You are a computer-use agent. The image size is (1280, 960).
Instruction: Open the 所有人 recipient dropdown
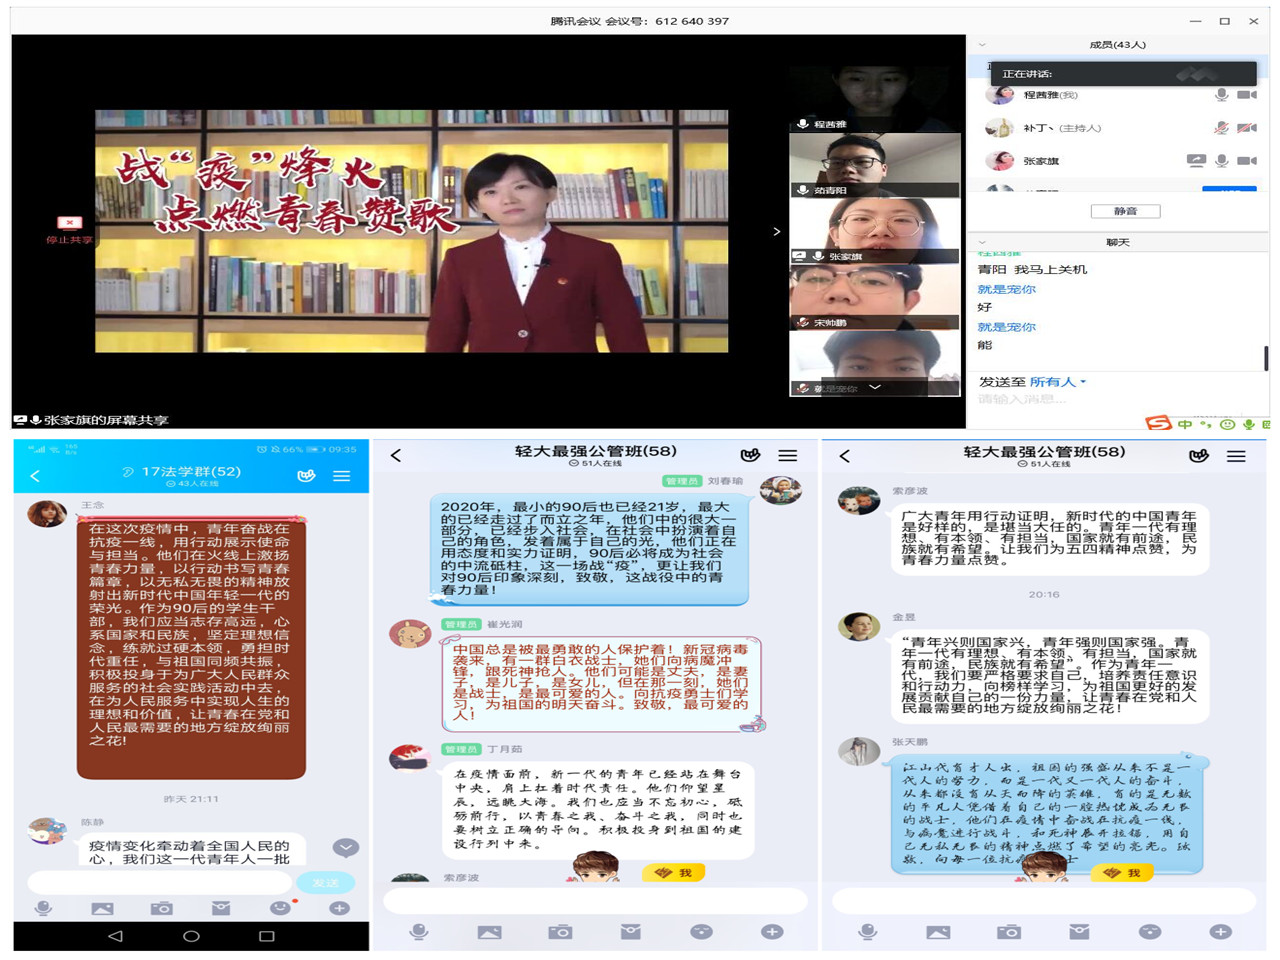click(1058, 382)
